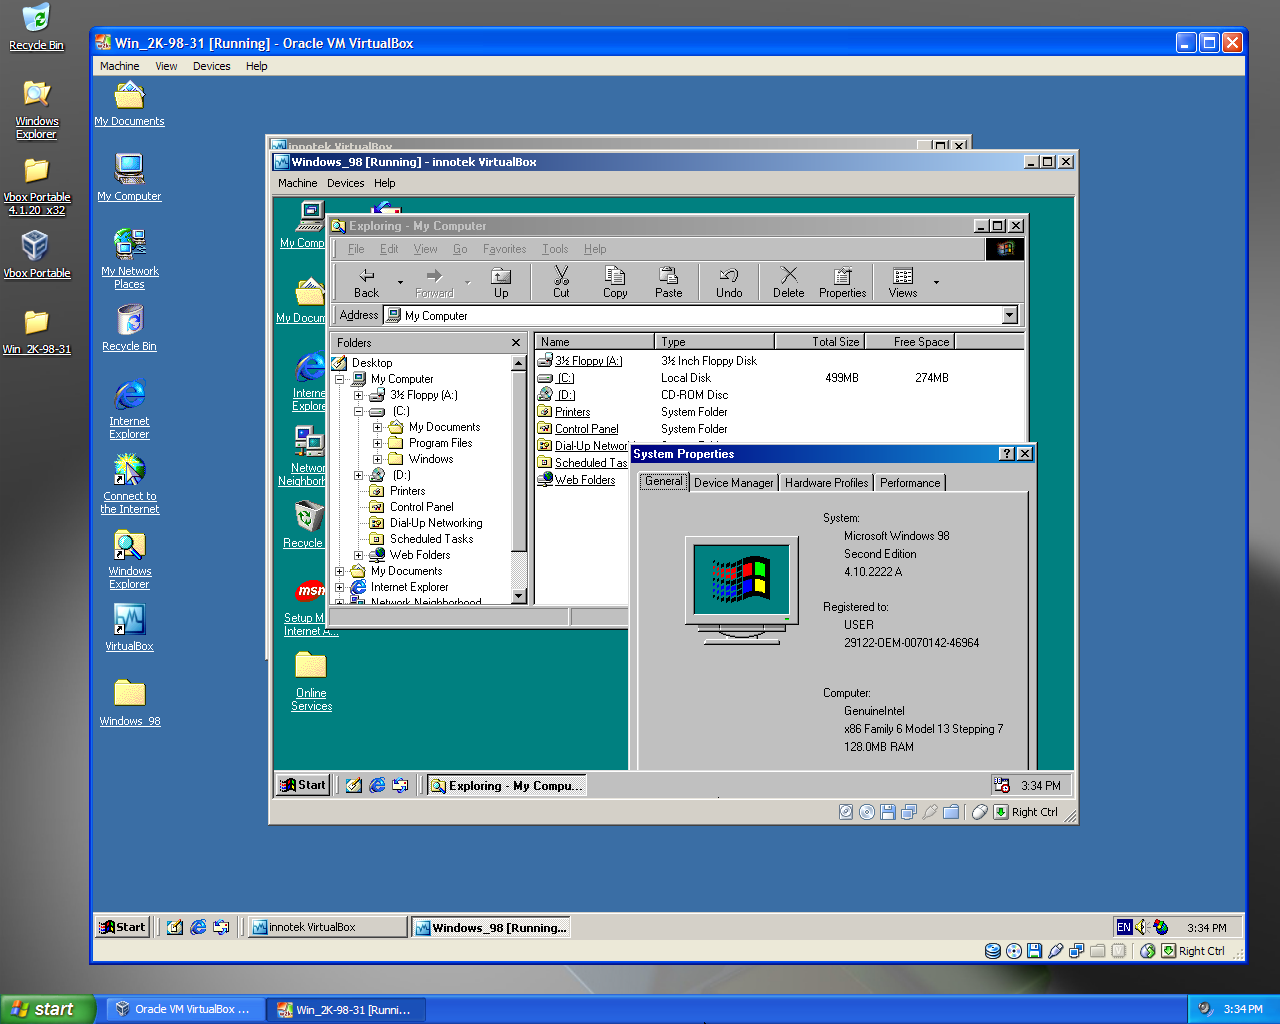The height and width of the screenshot is (1024, 1280).
Task: Click the Undo icon in Explorer toolbar
Action: pos(729,282)
